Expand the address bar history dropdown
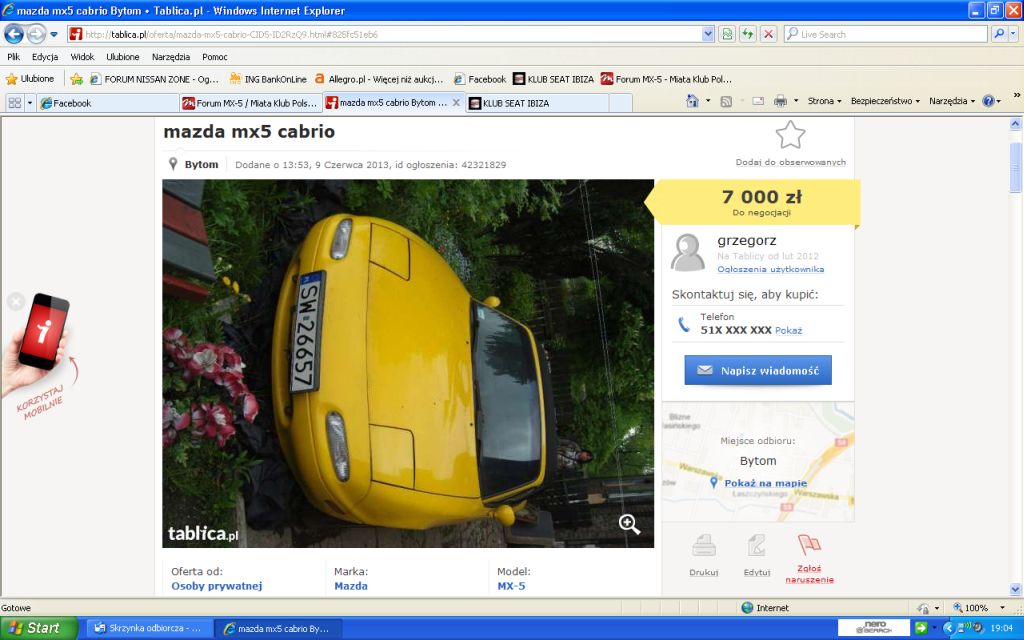This screenshot has height=640, width=1024. 708,34
